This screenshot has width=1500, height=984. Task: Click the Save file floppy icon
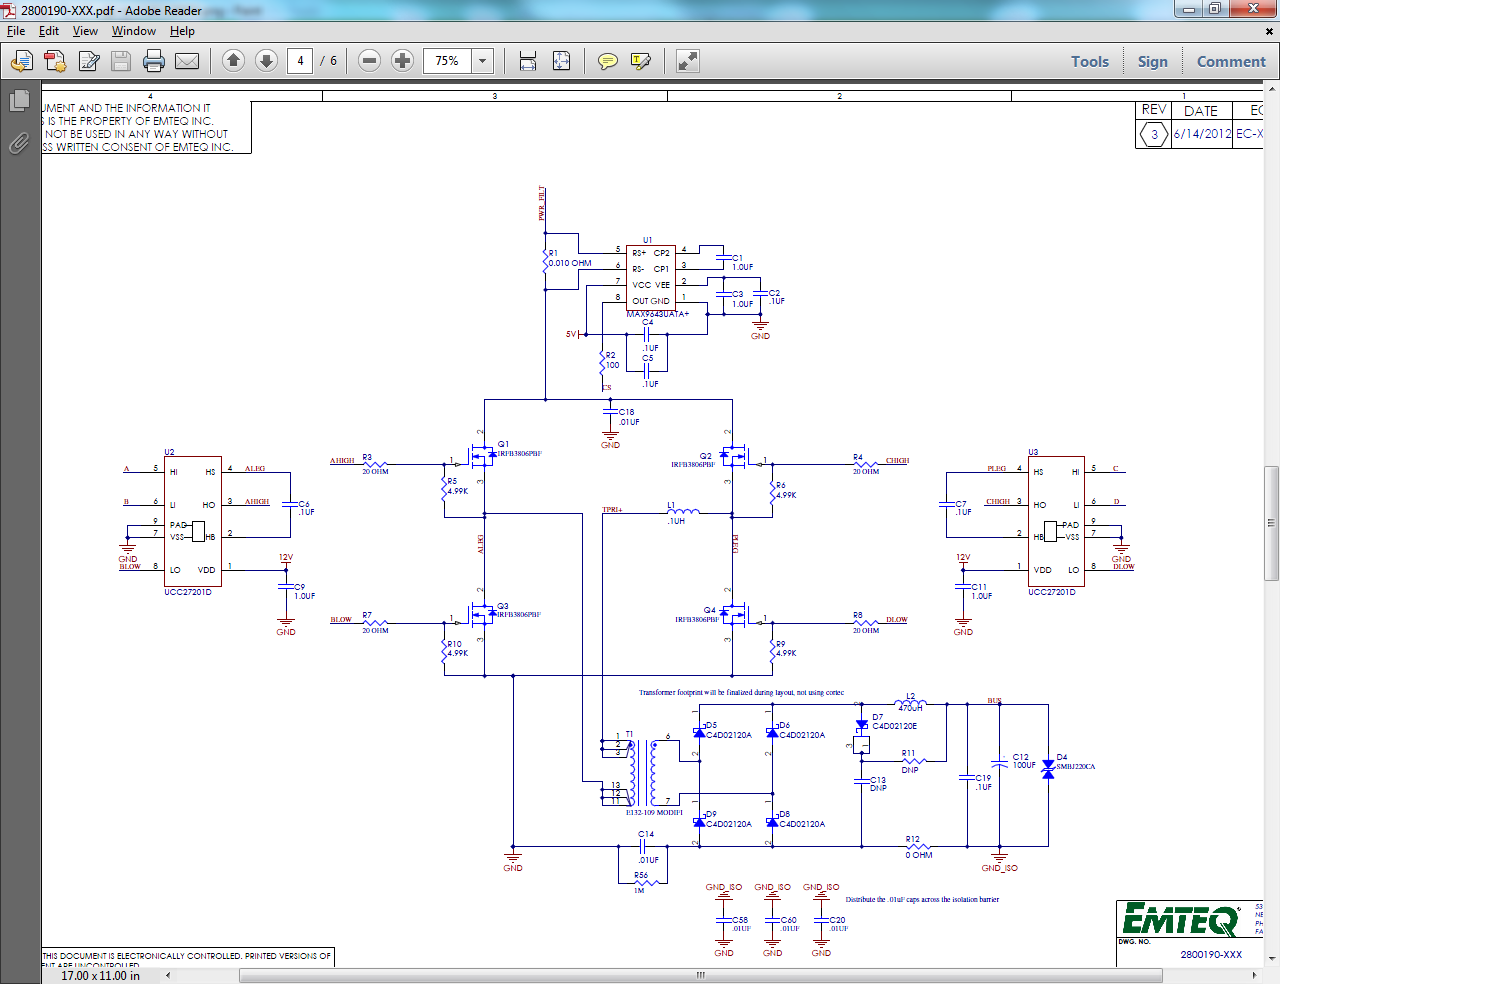[x=121, y=61]
